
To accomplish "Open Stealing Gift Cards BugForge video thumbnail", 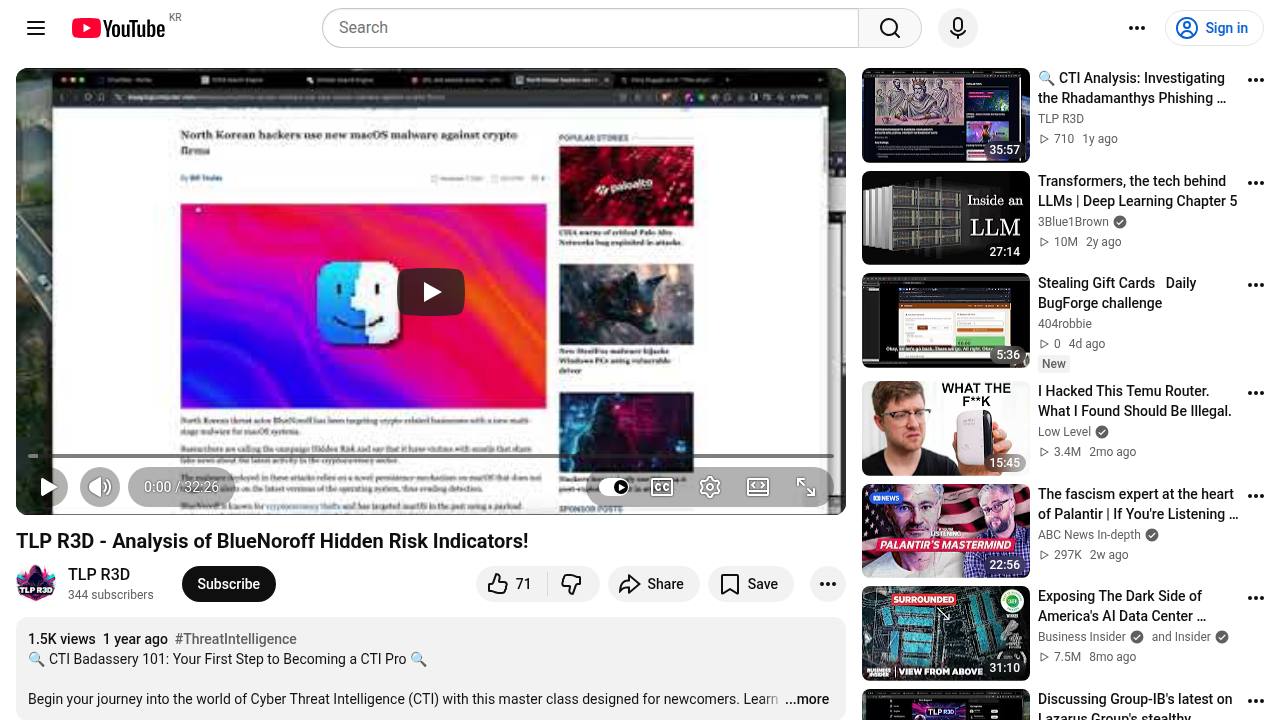I will (946, 320).
